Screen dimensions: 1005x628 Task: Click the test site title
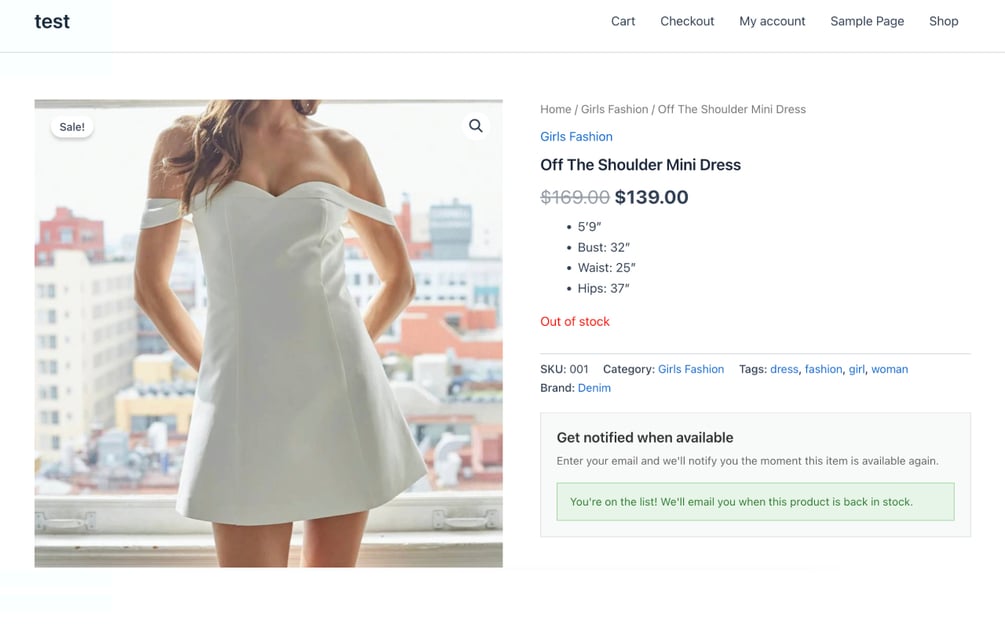[x=52, y=21]
